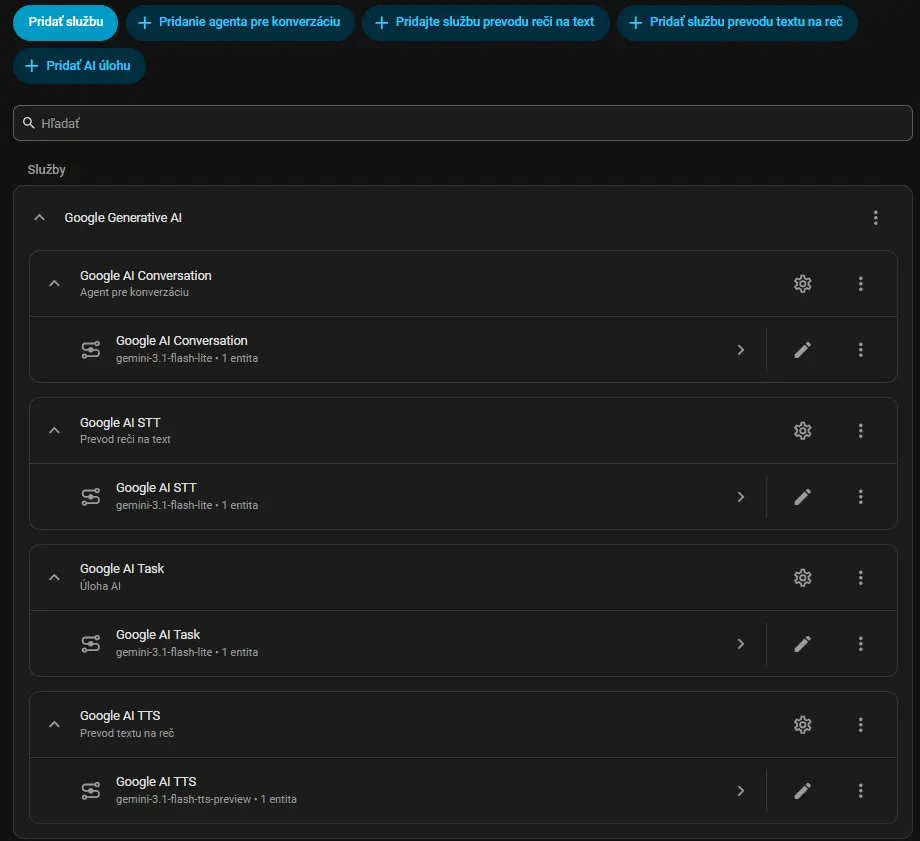Open three-dot menu of Google AI Task entry row
This screenshot has height=841, width=920.
point(861,644)
